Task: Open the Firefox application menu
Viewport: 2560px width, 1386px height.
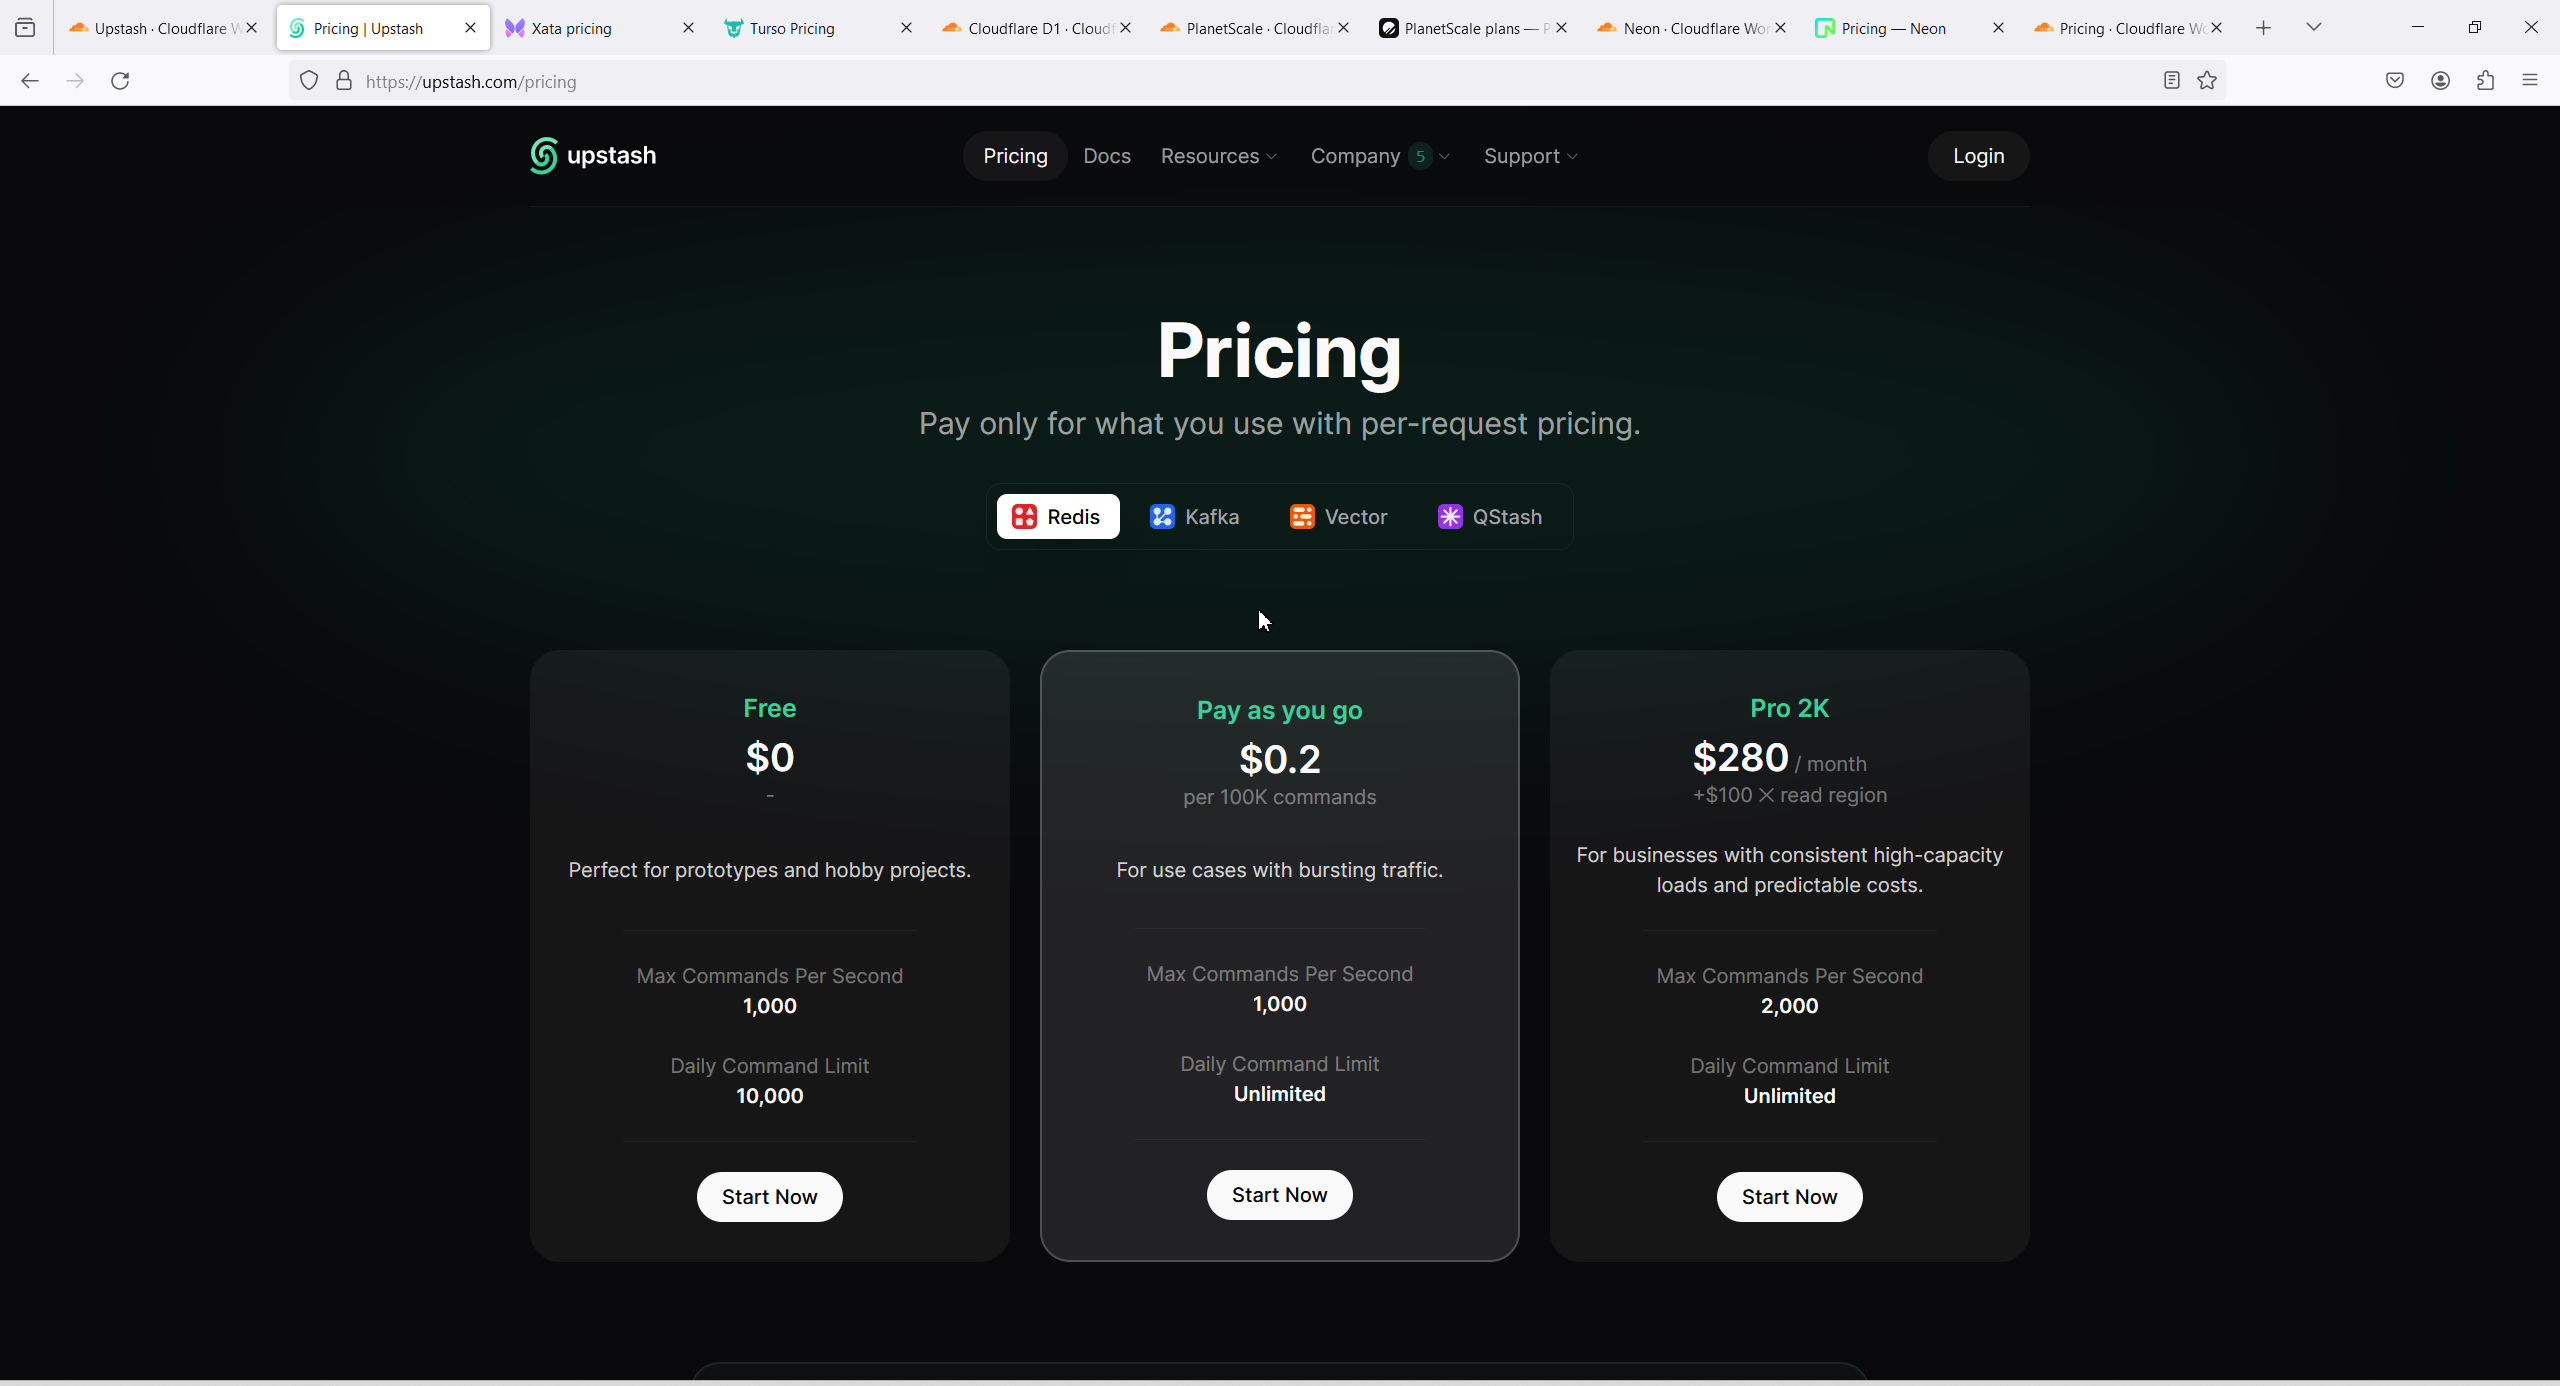Action: coord(2530,81)
